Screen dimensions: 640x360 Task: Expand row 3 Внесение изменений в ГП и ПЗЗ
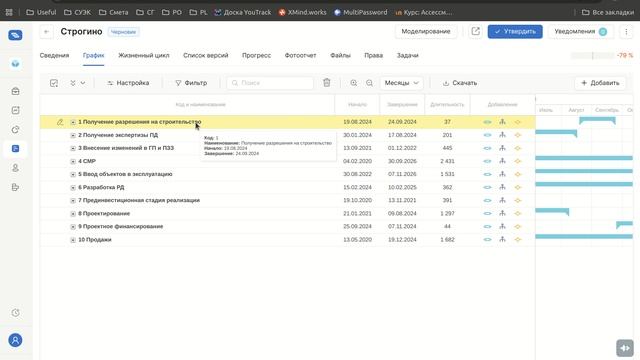[x=73, y=148]
